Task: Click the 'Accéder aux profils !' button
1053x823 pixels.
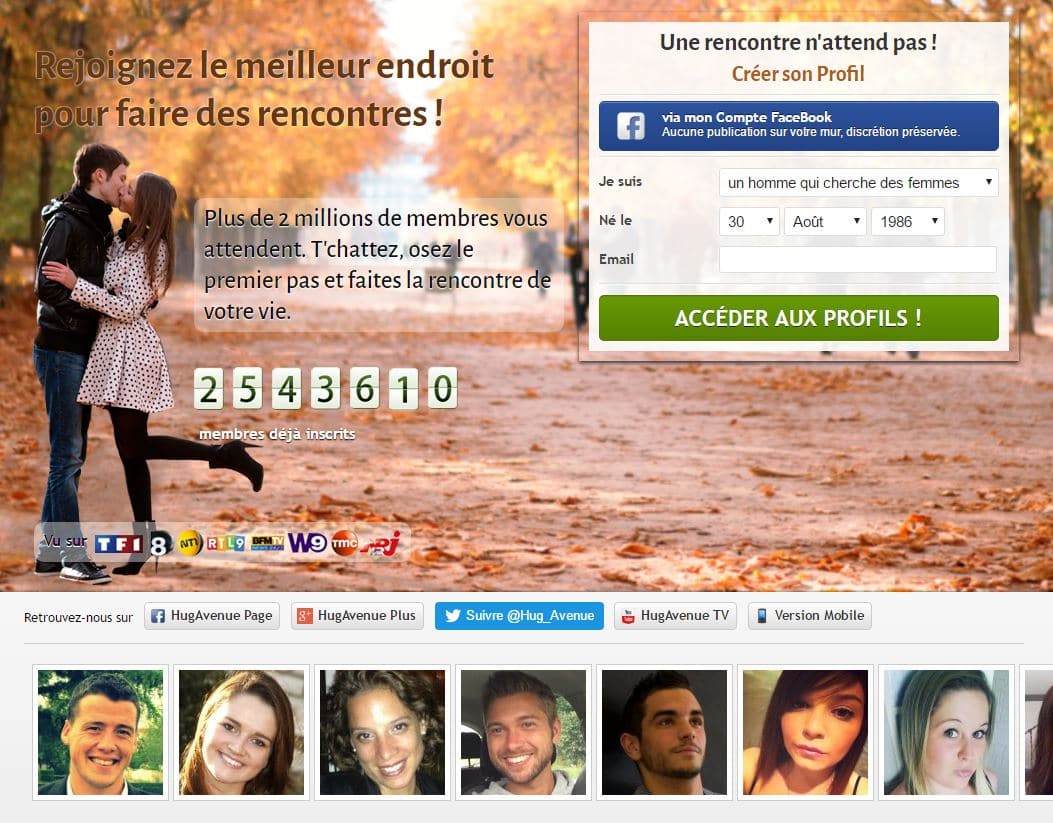Action: tap(798, 318)
